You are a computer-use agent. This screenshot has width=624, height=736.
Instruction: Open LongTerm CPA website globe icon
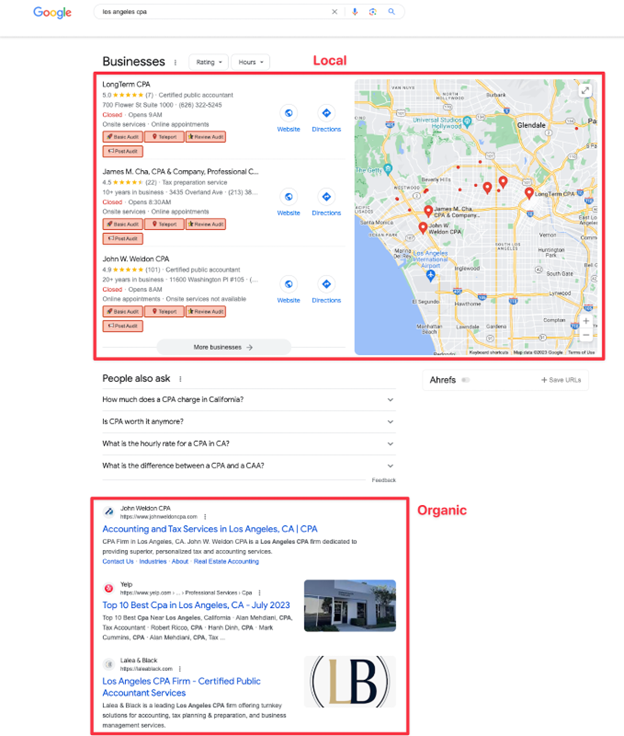tap(289, 113)
